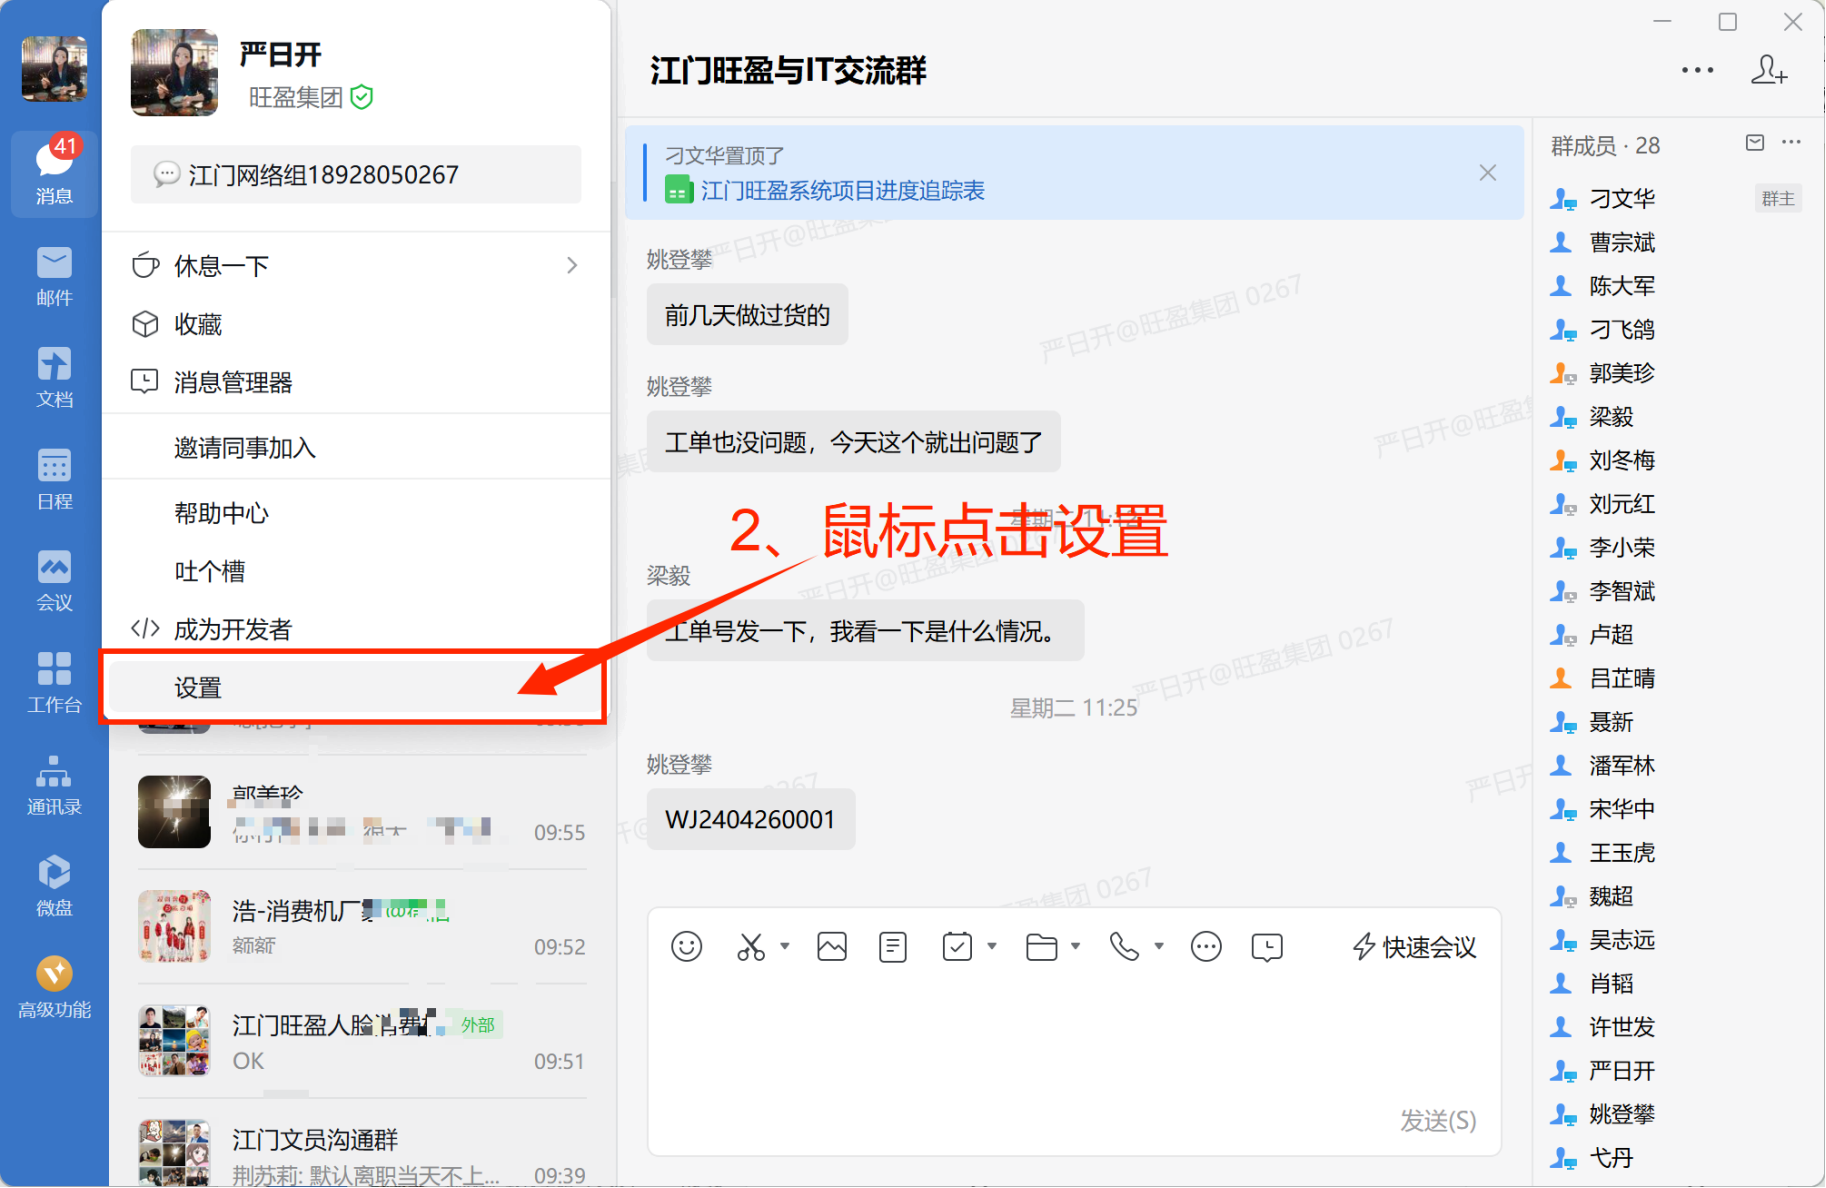Dismiss the pinned message banner
Viewport: 1826px width, 1188px height.
point(1488,173)
